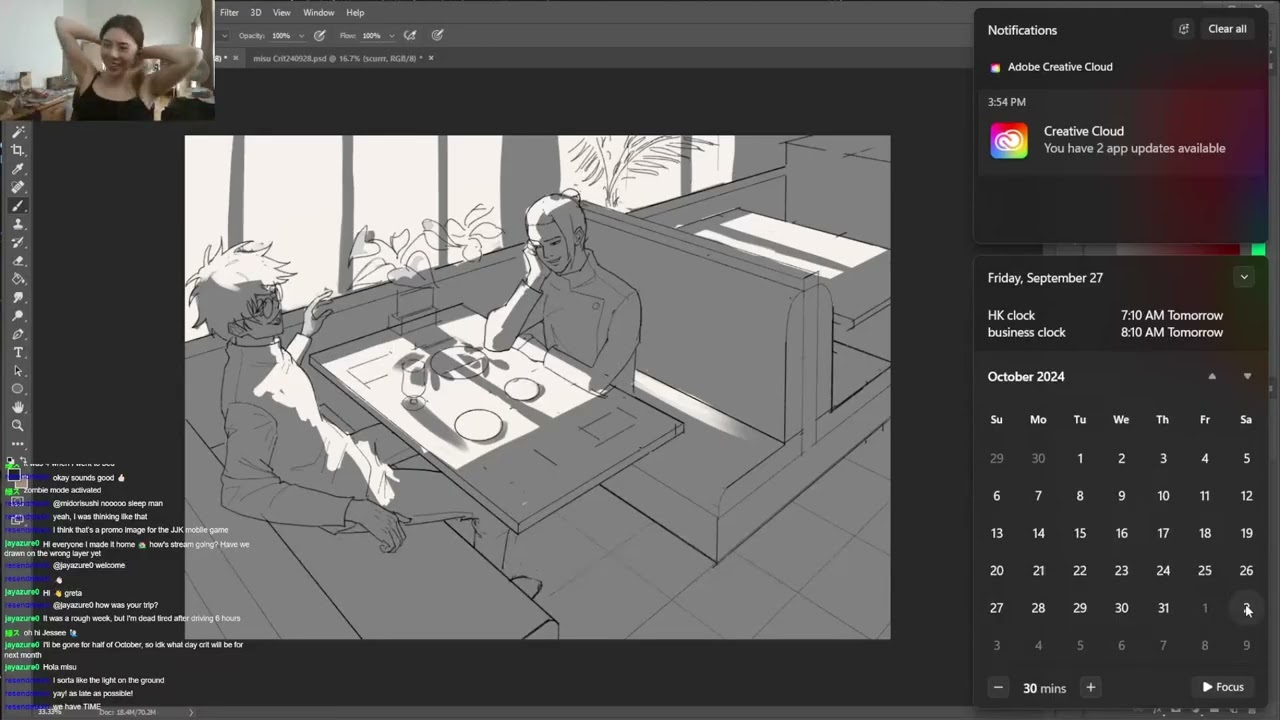Select the Pen tool

point(18,334)
